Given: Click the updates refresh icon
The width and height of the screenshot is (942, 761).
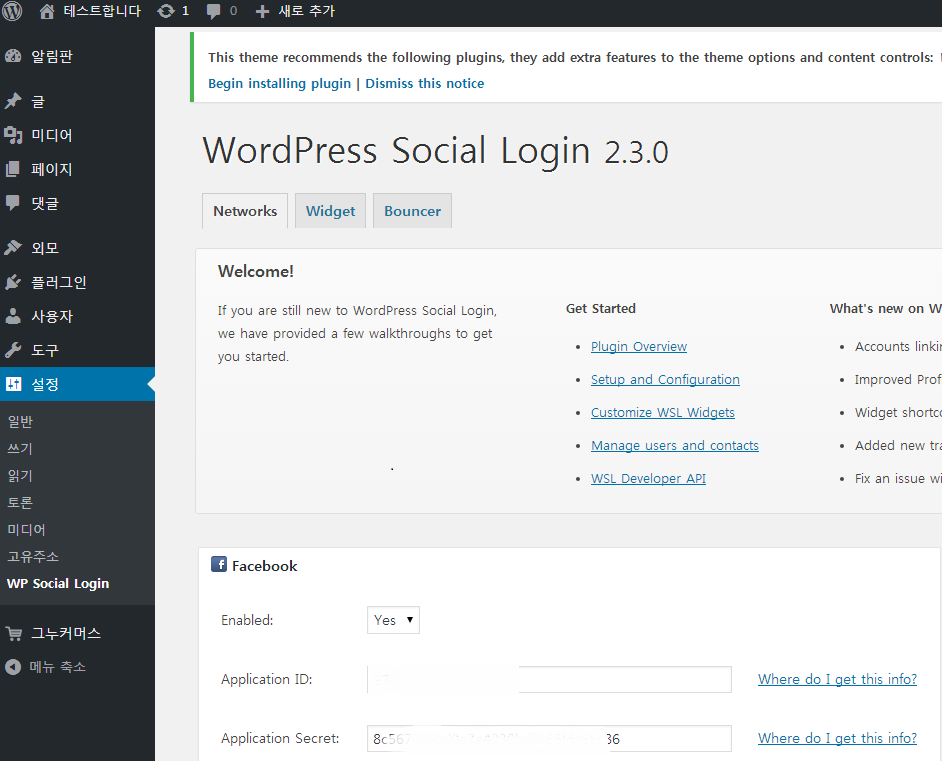Looking at the screenshot, I should [165, 11].
